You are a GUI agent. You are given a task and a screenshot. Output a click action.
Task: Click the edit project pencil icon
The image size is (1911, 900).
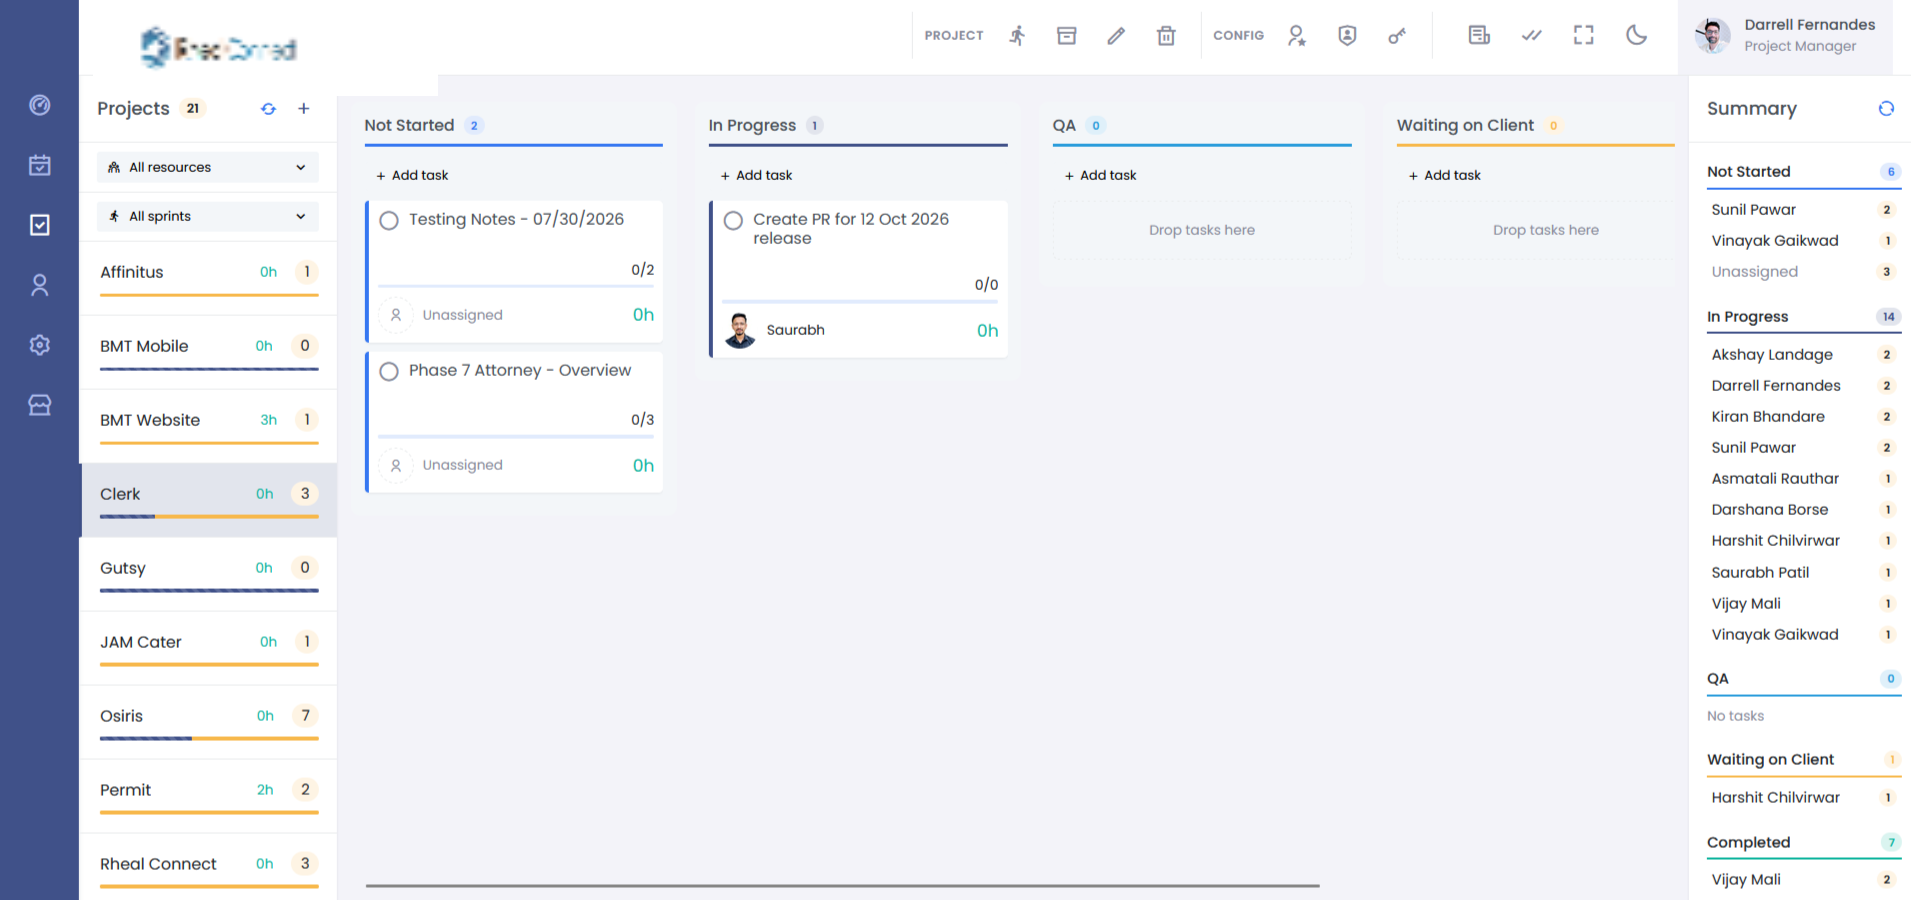point(1116,36)
